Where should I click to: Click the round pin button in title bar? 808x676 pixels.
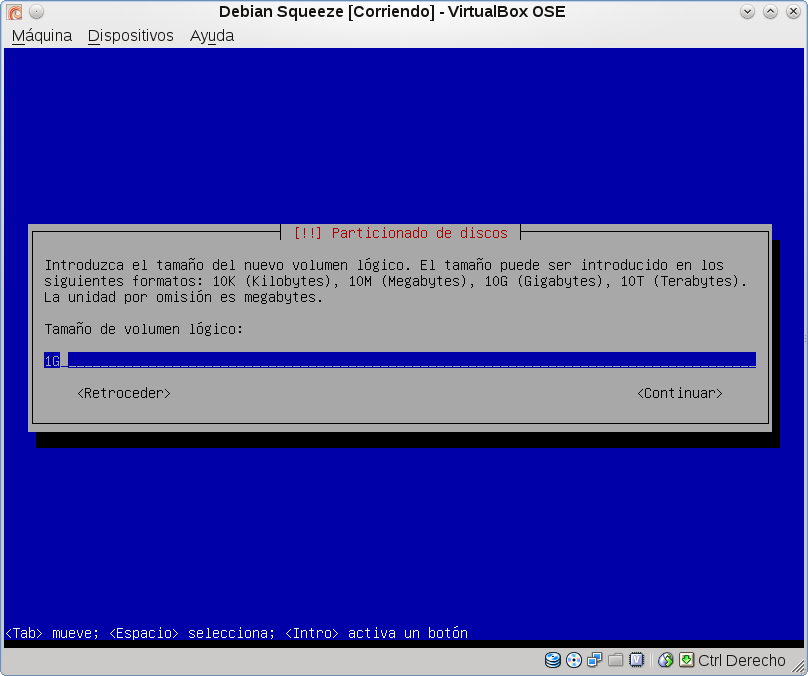pos(36,11)
